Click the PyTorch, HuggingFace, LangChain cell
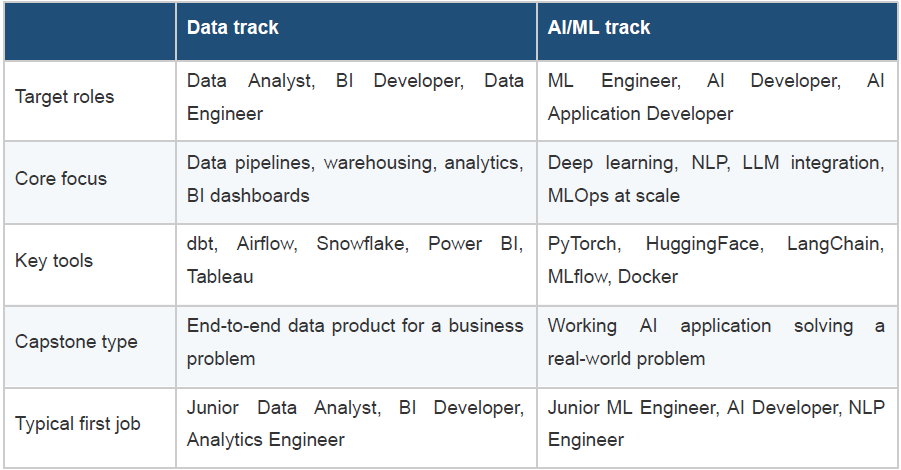The width and height of the screenshot is (901, 470). click(717, 265)
